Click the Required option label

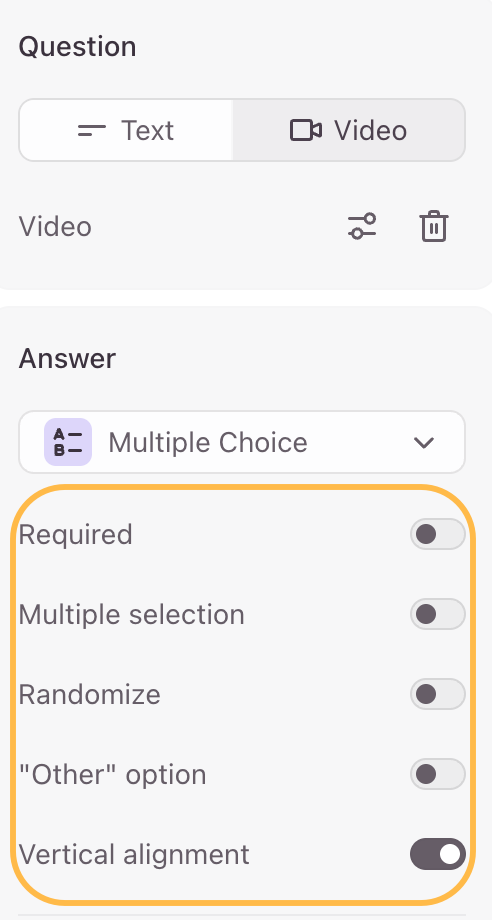coord(76,535)
